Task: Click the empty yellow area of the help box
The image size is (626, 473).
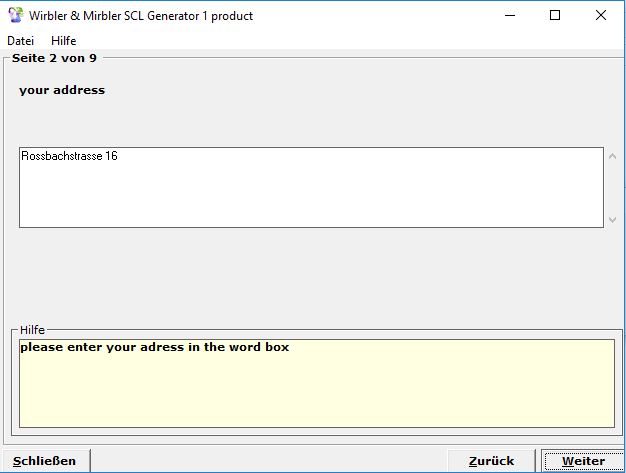Action: pyautogui.click(x=316, y=395)
